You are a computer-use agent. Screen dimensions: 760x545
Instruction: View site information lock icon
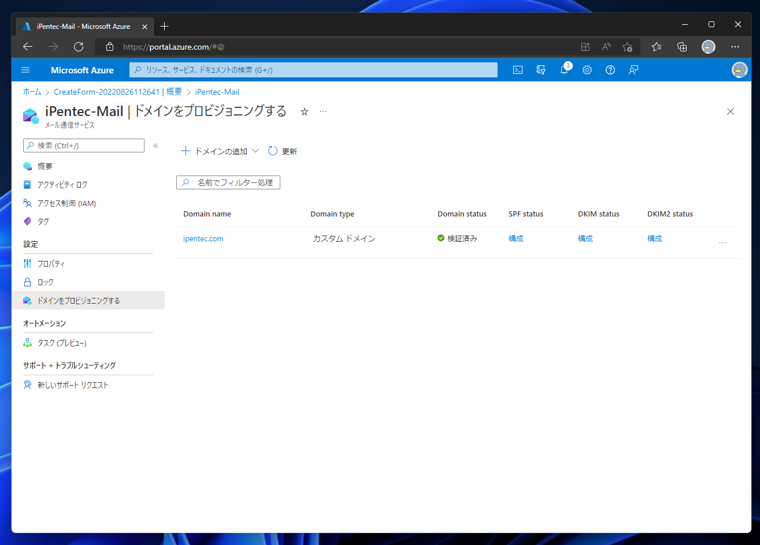pos(110,47)
